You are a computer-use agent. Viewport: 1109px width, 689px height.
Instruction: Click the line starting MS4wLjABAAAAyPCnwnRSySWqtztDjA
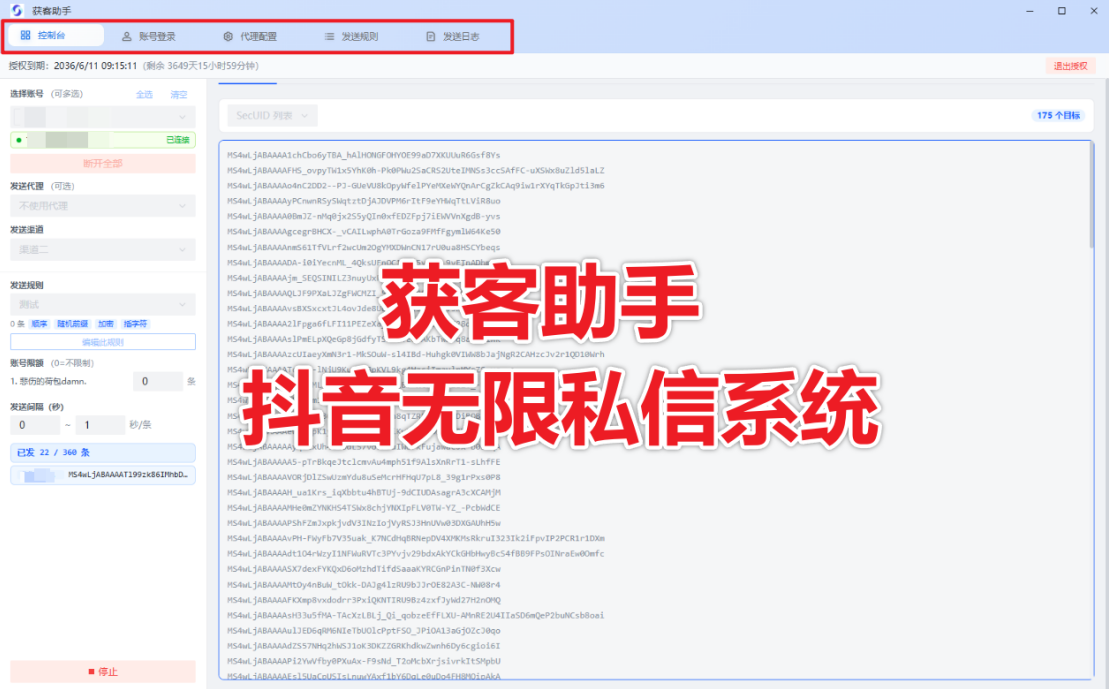[x=364, y=201]
